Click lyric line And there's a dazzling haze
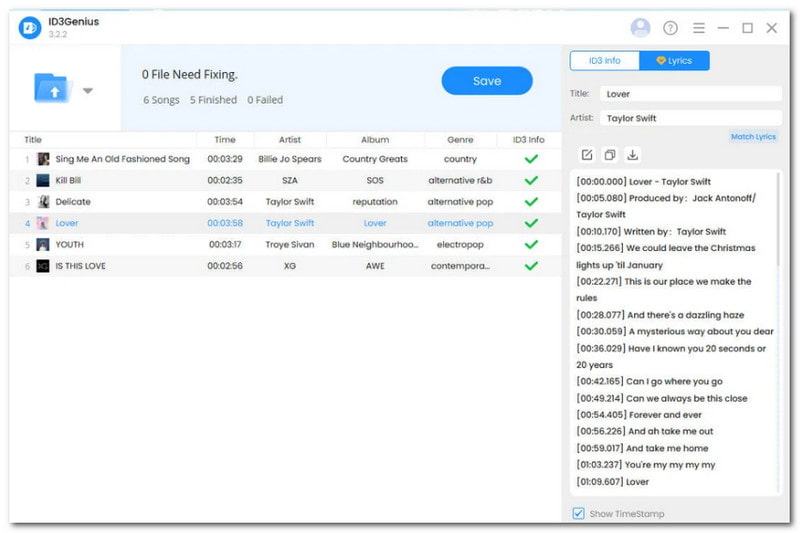Image resolution: width=800 pixels, height=533 pixels. pos(660,315)
